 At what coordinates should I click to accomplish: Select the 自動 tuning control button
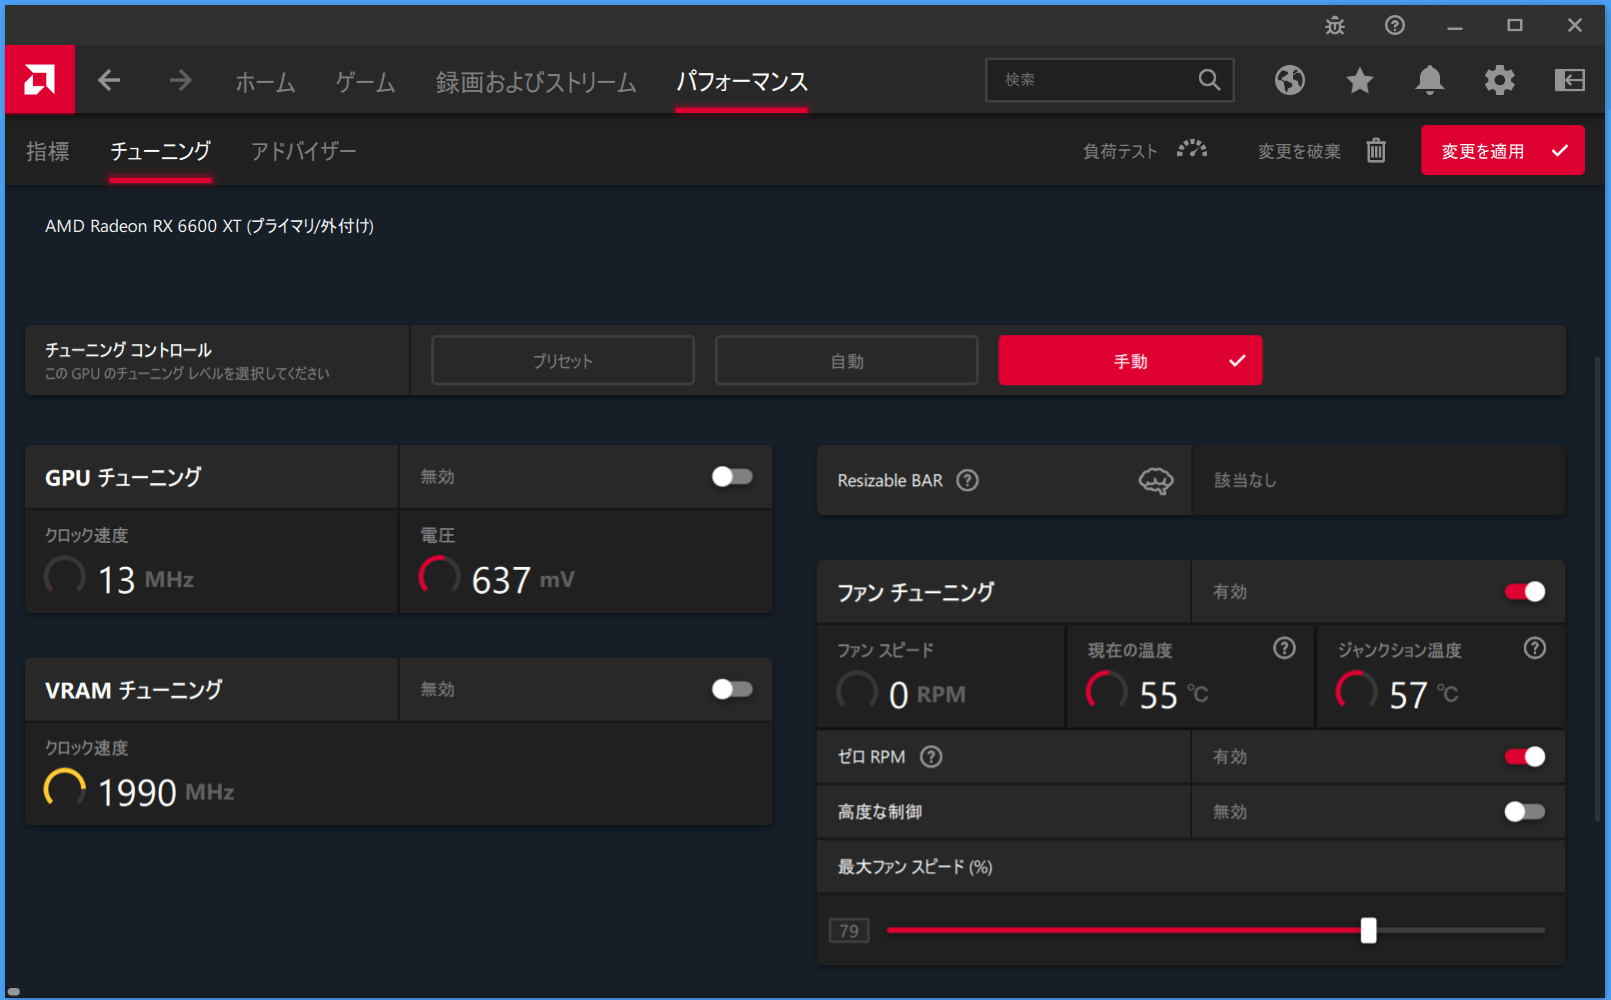tap(847, 360)
